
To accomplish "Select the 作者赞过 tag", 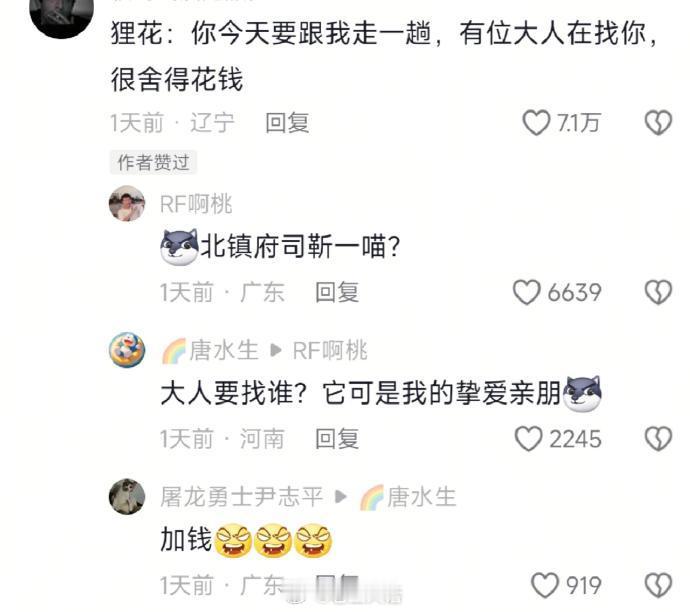I will point(153,162).
